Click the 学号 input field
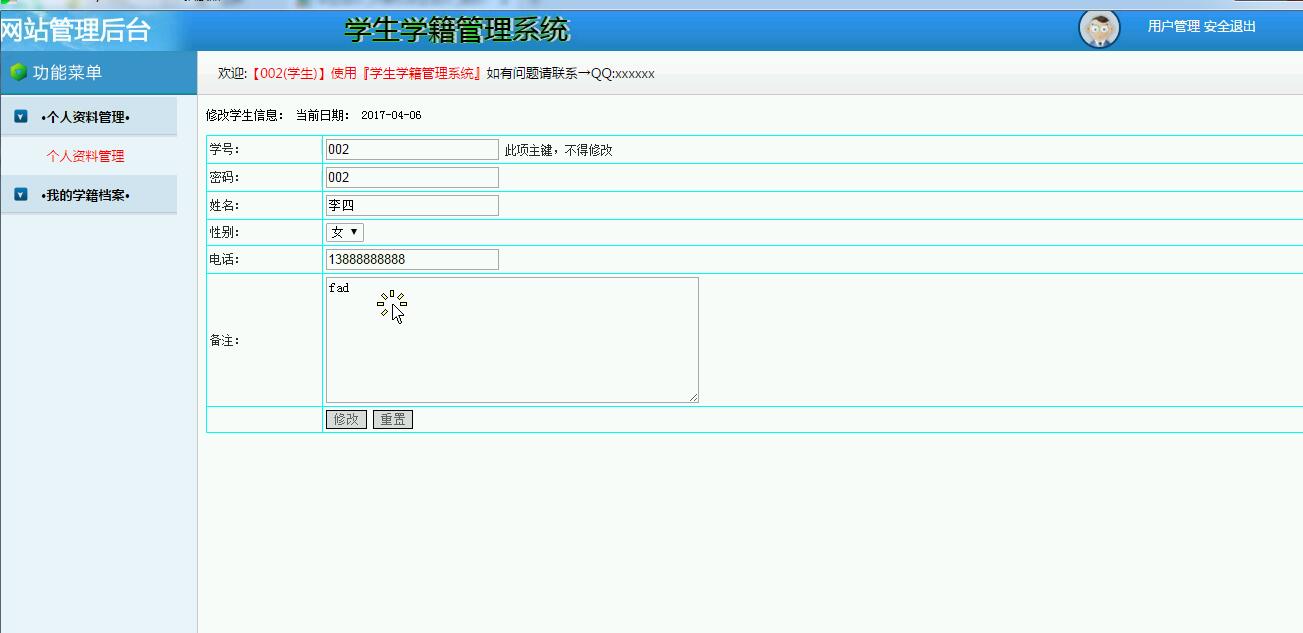The image size is (1303, 633). tap(412, 150)
